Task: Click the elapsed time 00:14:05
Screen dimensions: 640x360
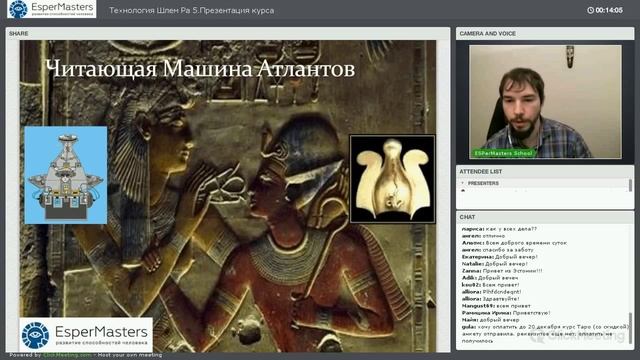Action: [609, 10]
